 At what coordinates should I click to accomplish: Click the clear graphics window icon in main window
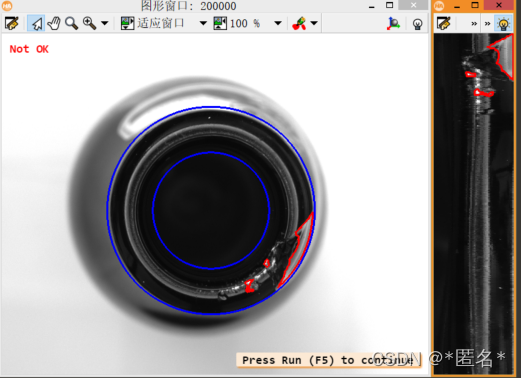[12, 23]
